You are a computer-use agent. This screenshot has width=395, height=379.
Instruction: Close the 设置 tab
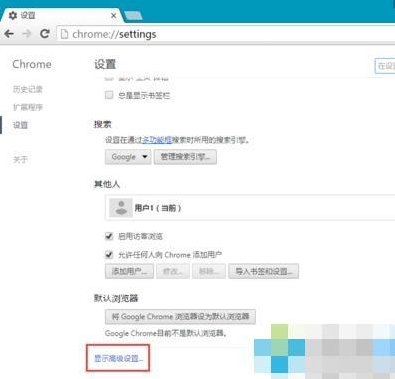113,16
